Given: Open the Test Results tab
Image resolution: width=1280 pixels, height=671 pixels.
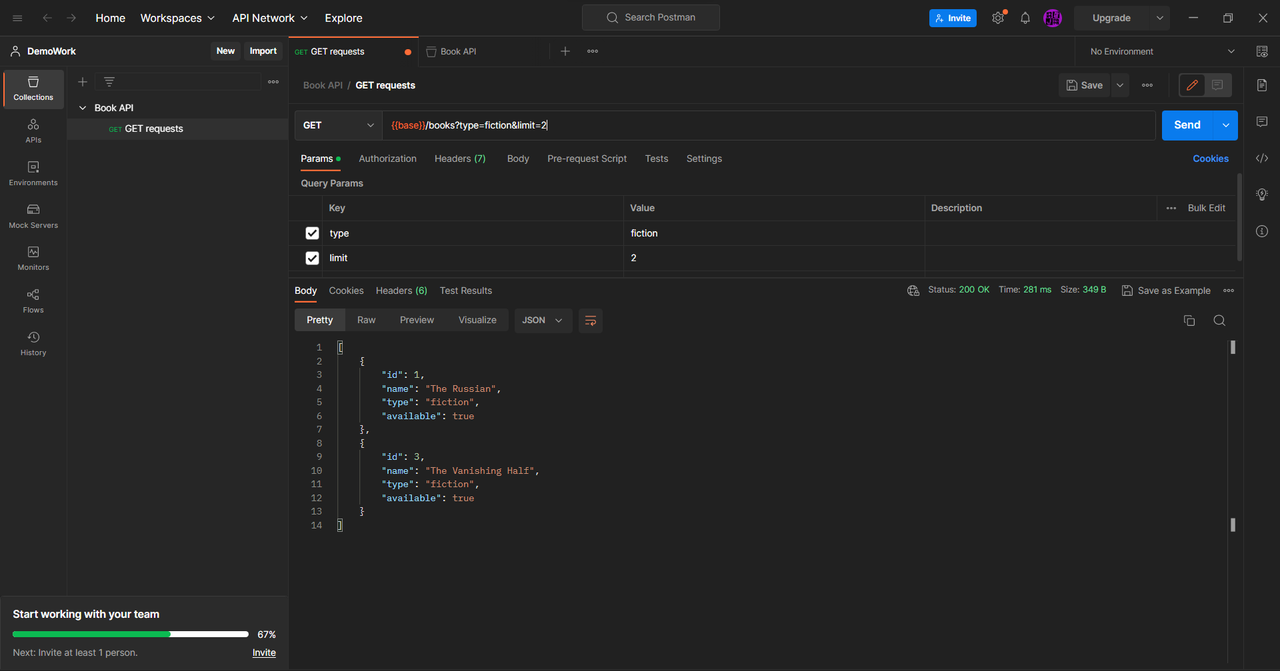Looking at the screenshot, I should click(466, 290).
